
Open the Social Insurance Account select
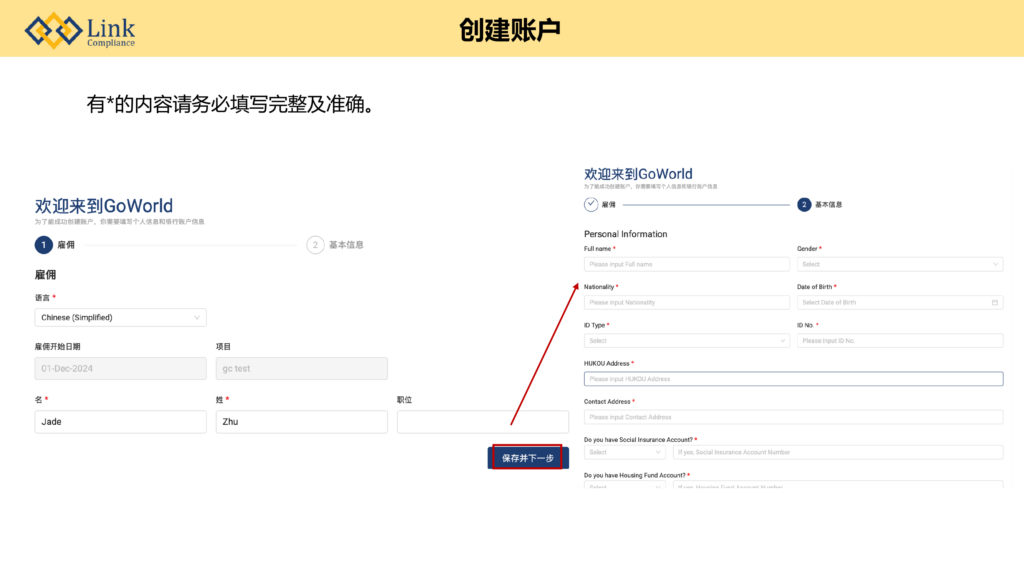624,452
